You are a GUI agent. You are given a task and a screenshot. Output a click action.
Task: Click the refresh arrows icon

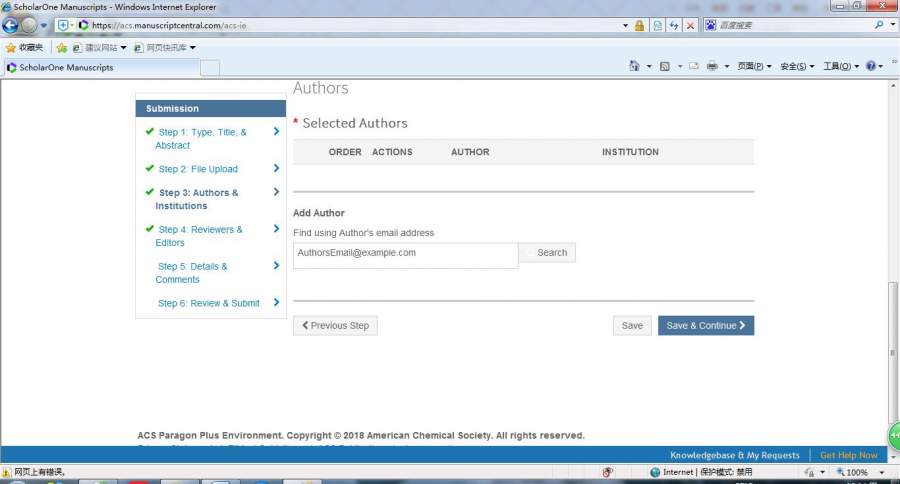(x=674, y=25)
